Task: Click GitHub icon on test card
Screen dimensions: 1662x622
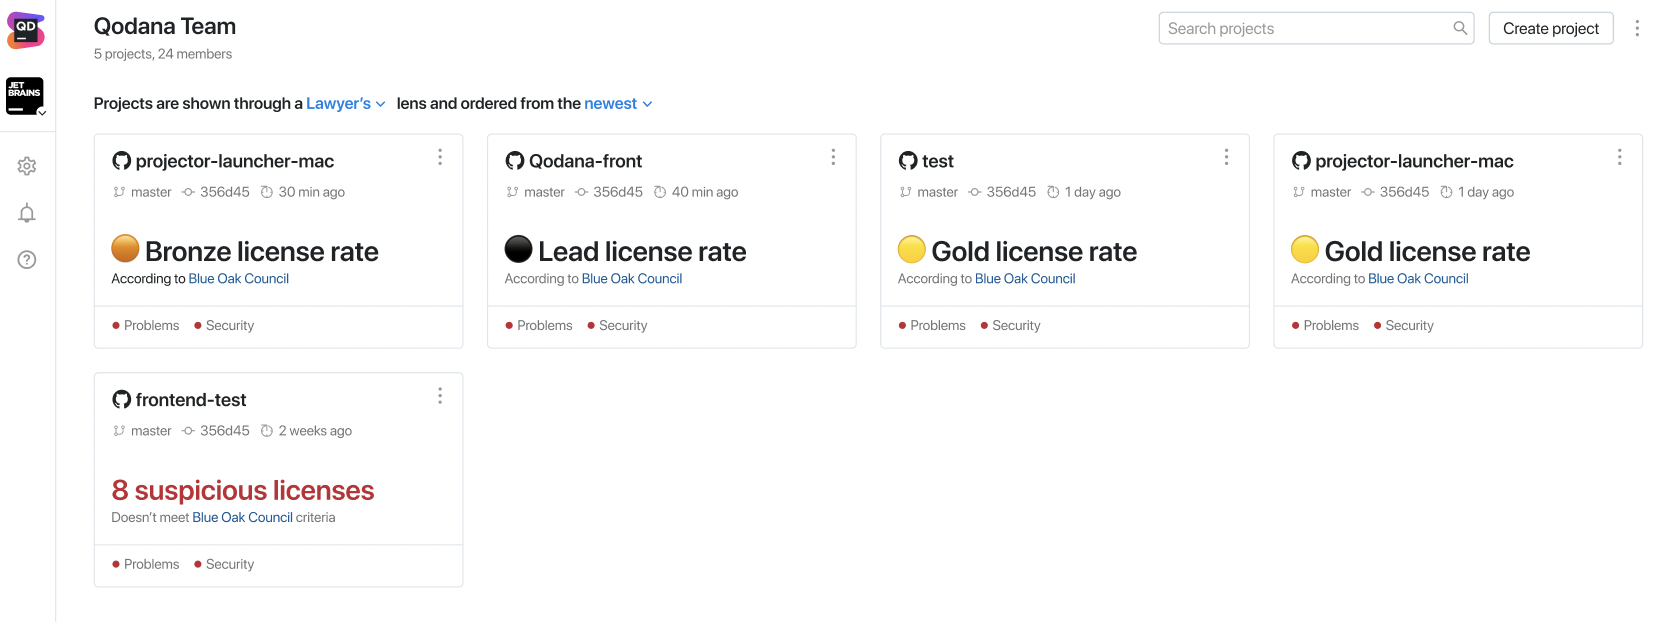Action: 908,161
